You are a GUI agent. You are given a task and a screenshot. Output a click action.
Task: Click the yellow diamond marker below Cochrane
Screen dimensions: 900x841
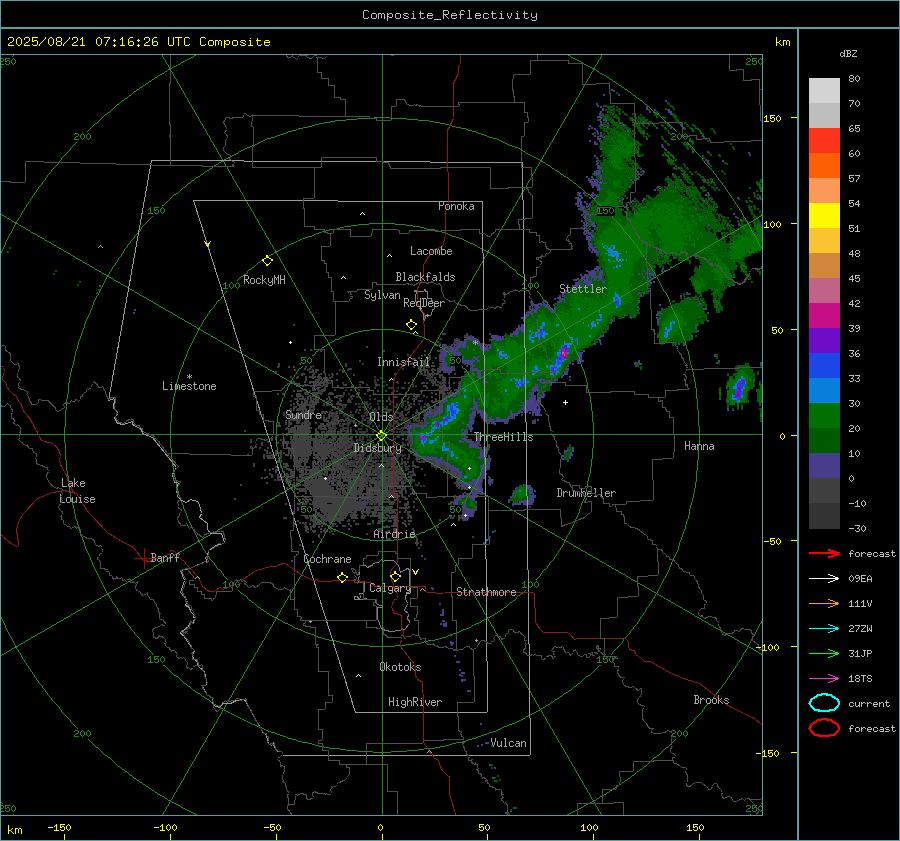point(342,577)
